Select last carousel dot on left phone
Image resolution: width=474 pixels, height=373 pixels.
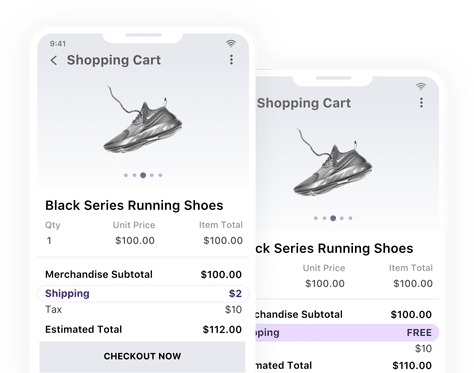pyautogui.click(x=160, y=175)
